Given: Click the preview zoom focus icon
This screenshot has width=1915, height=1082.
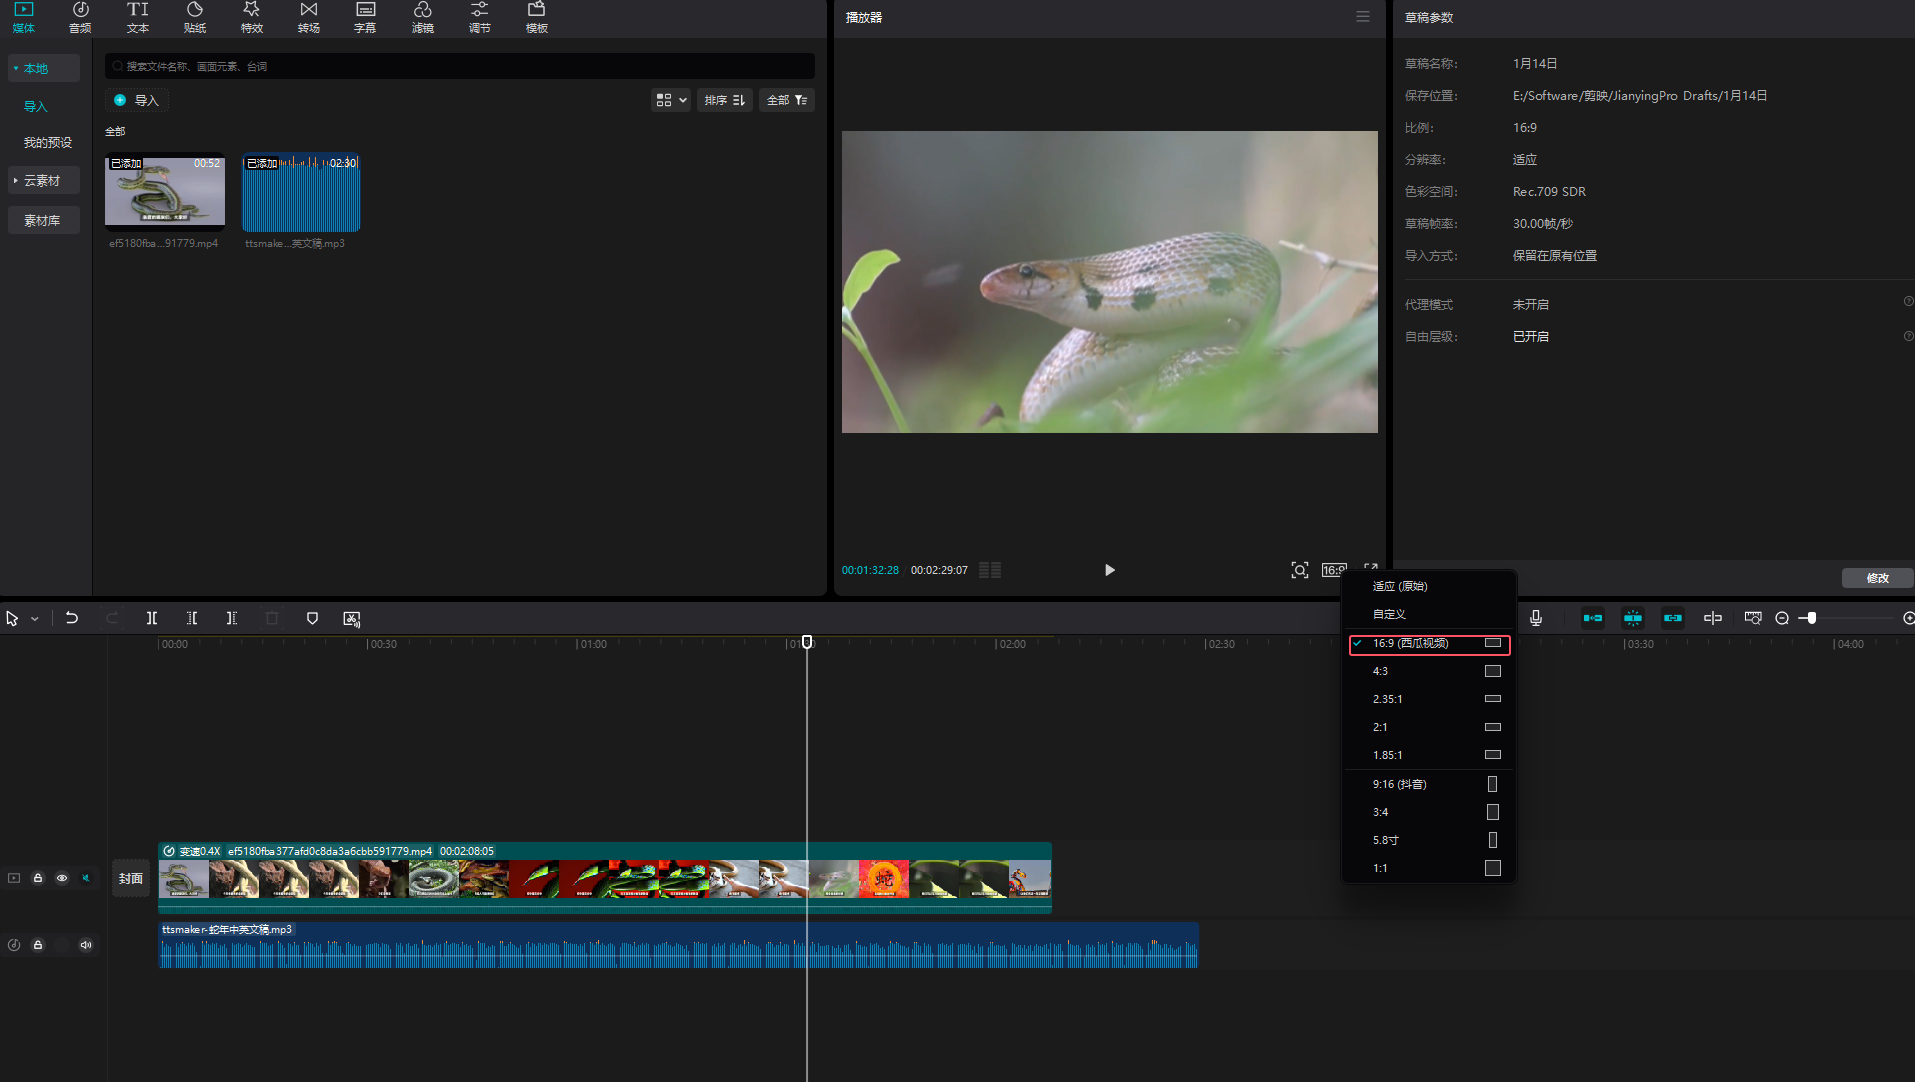Looking at the screenshot, I should coord(1299,570).
